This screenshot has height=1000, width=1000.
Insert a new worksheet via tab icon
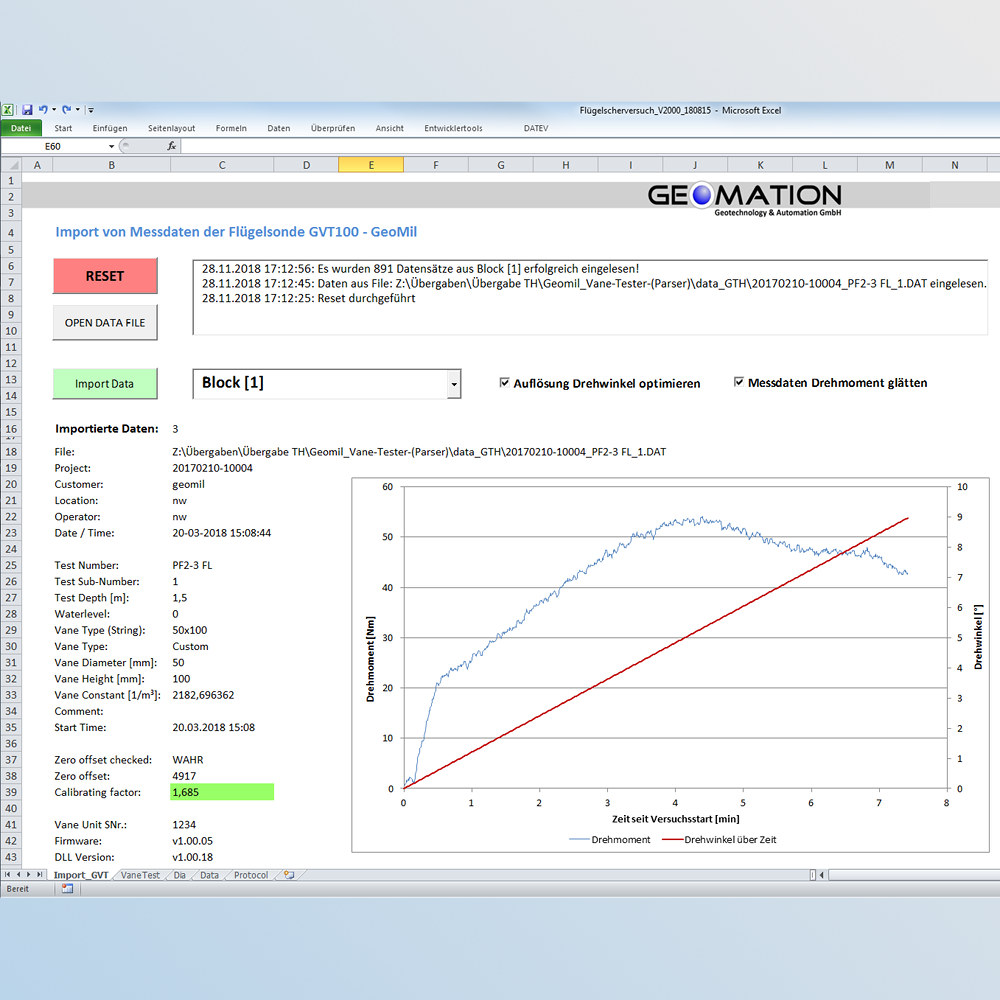coord(289,875)
